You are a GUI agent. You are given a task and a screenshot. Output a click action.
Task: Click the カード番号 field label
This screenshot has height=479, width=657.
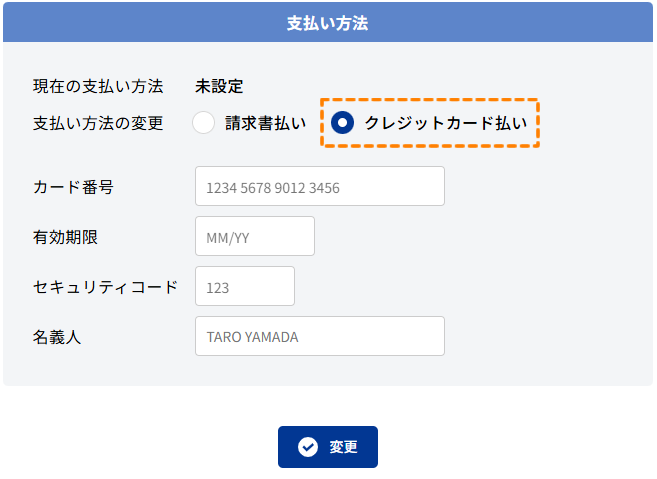[73, 187]
